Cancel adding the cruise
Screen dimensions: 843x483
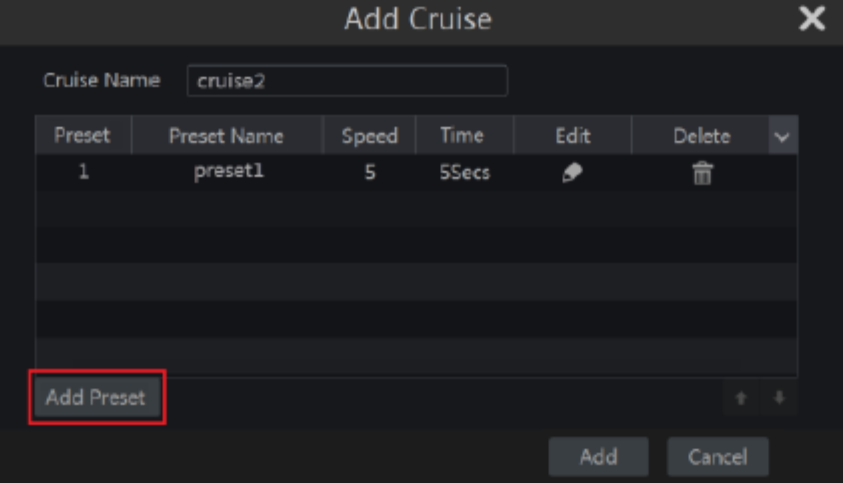coord(718,457)
